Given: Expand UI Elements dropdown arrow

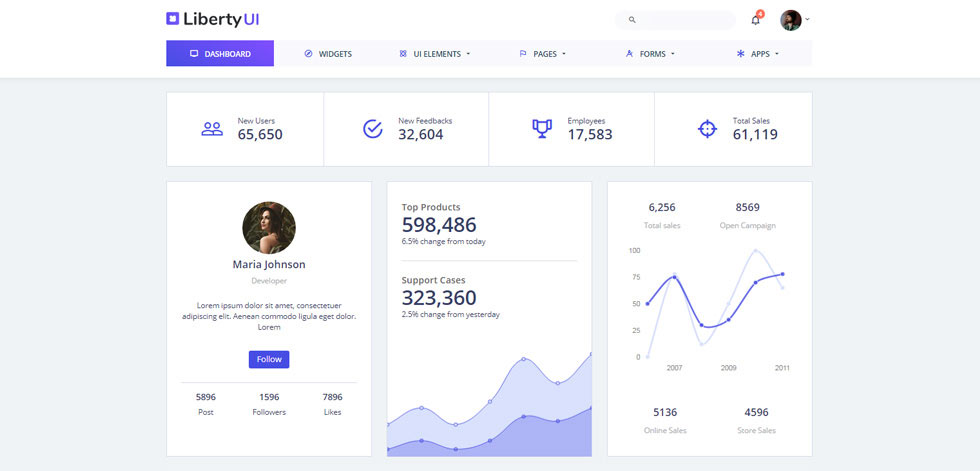Looking at the screenshot, I should point(468,54).
